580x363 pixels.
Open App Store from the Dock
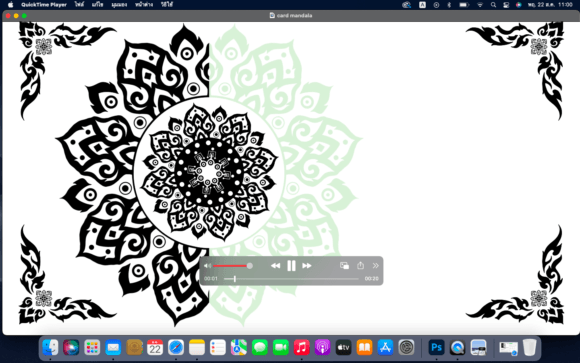tap(385, 347)
